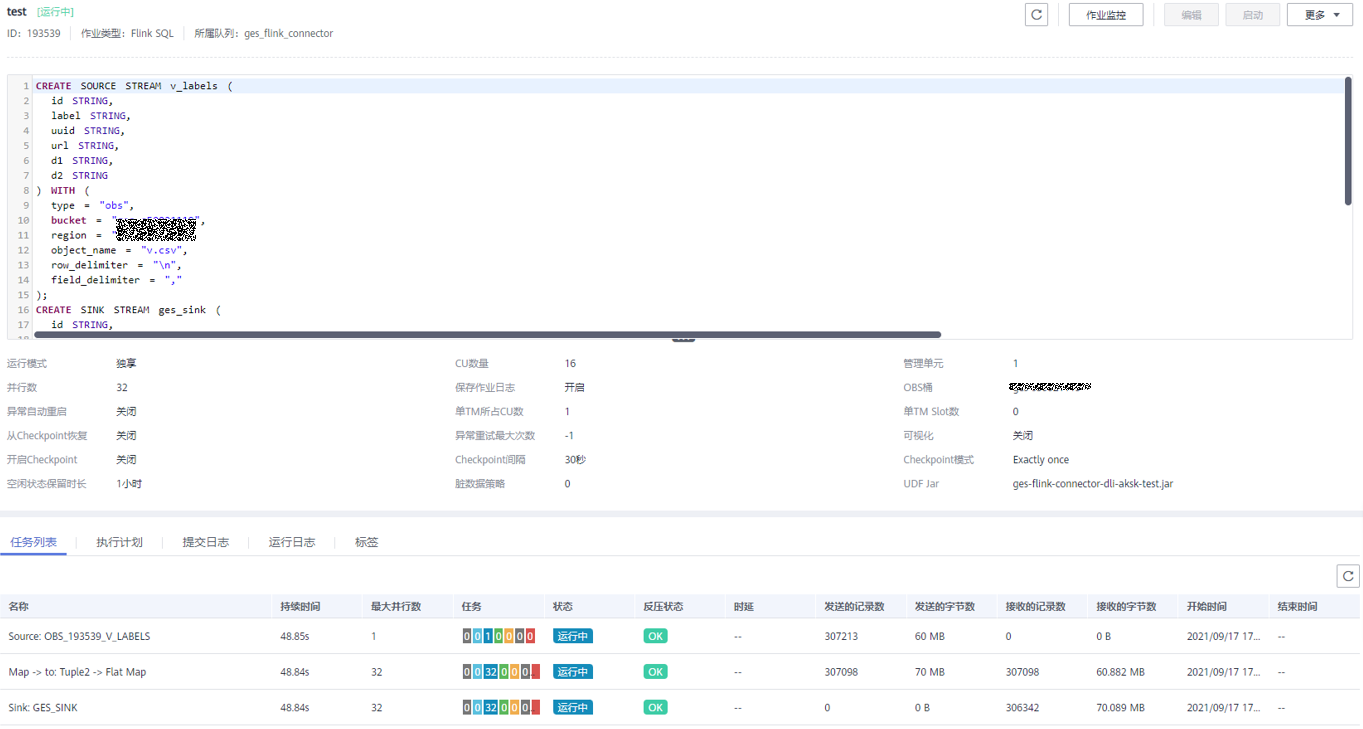
Task: Show the 提交日志 tab
Action: click(x=205, y=542)
